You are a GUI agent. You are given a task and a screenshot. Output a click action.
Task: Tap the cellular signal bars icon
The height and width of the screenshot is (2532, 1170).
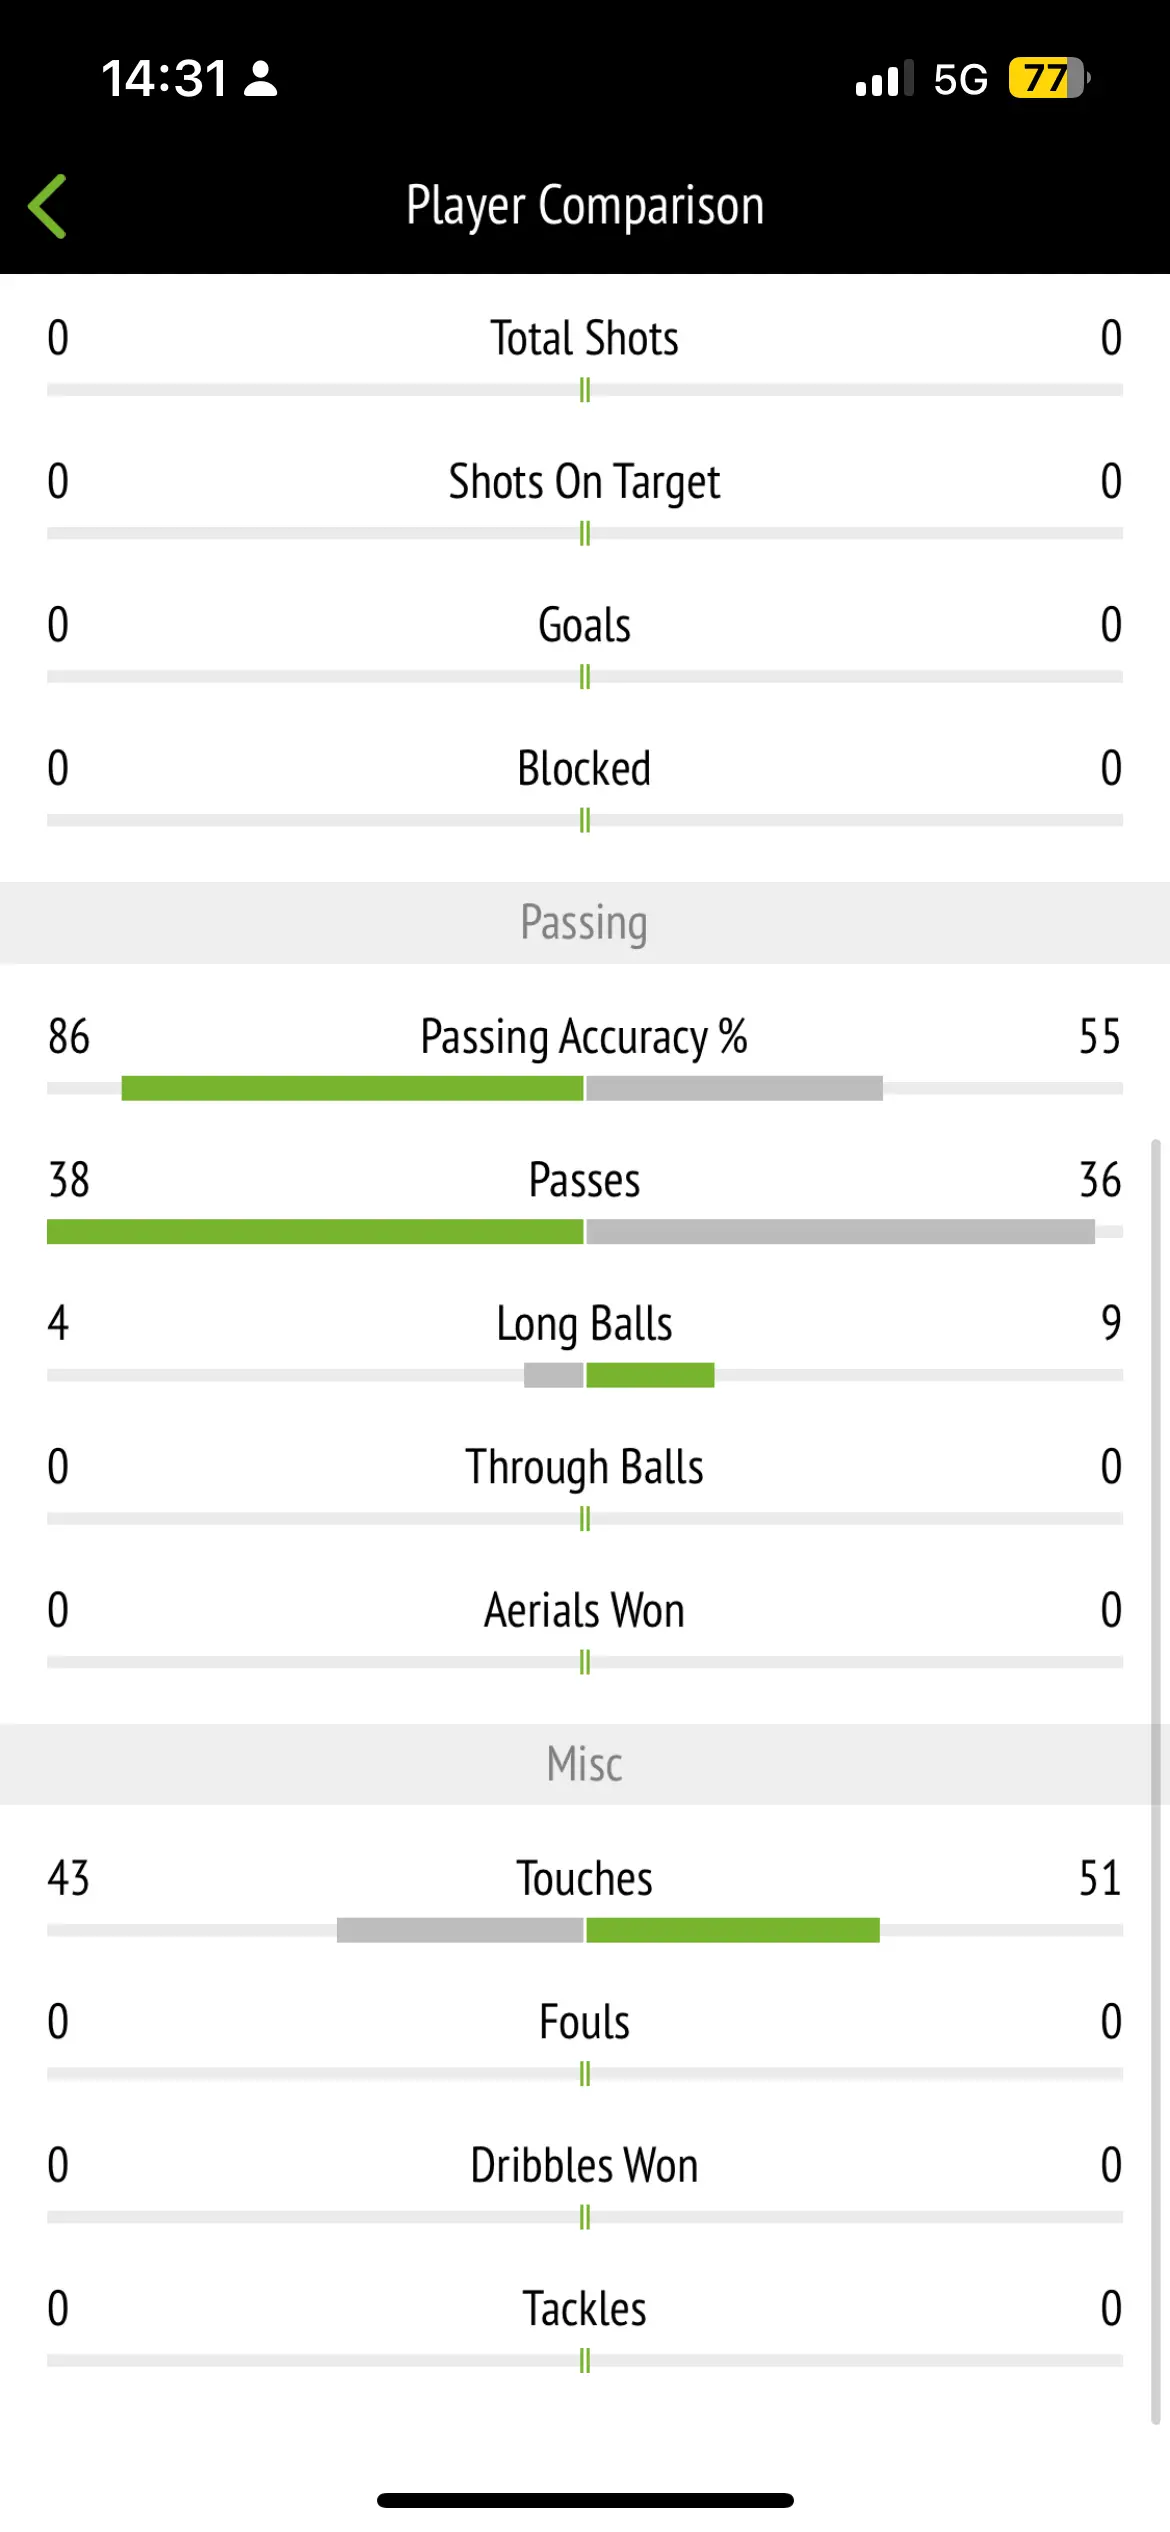coord(884,79)
